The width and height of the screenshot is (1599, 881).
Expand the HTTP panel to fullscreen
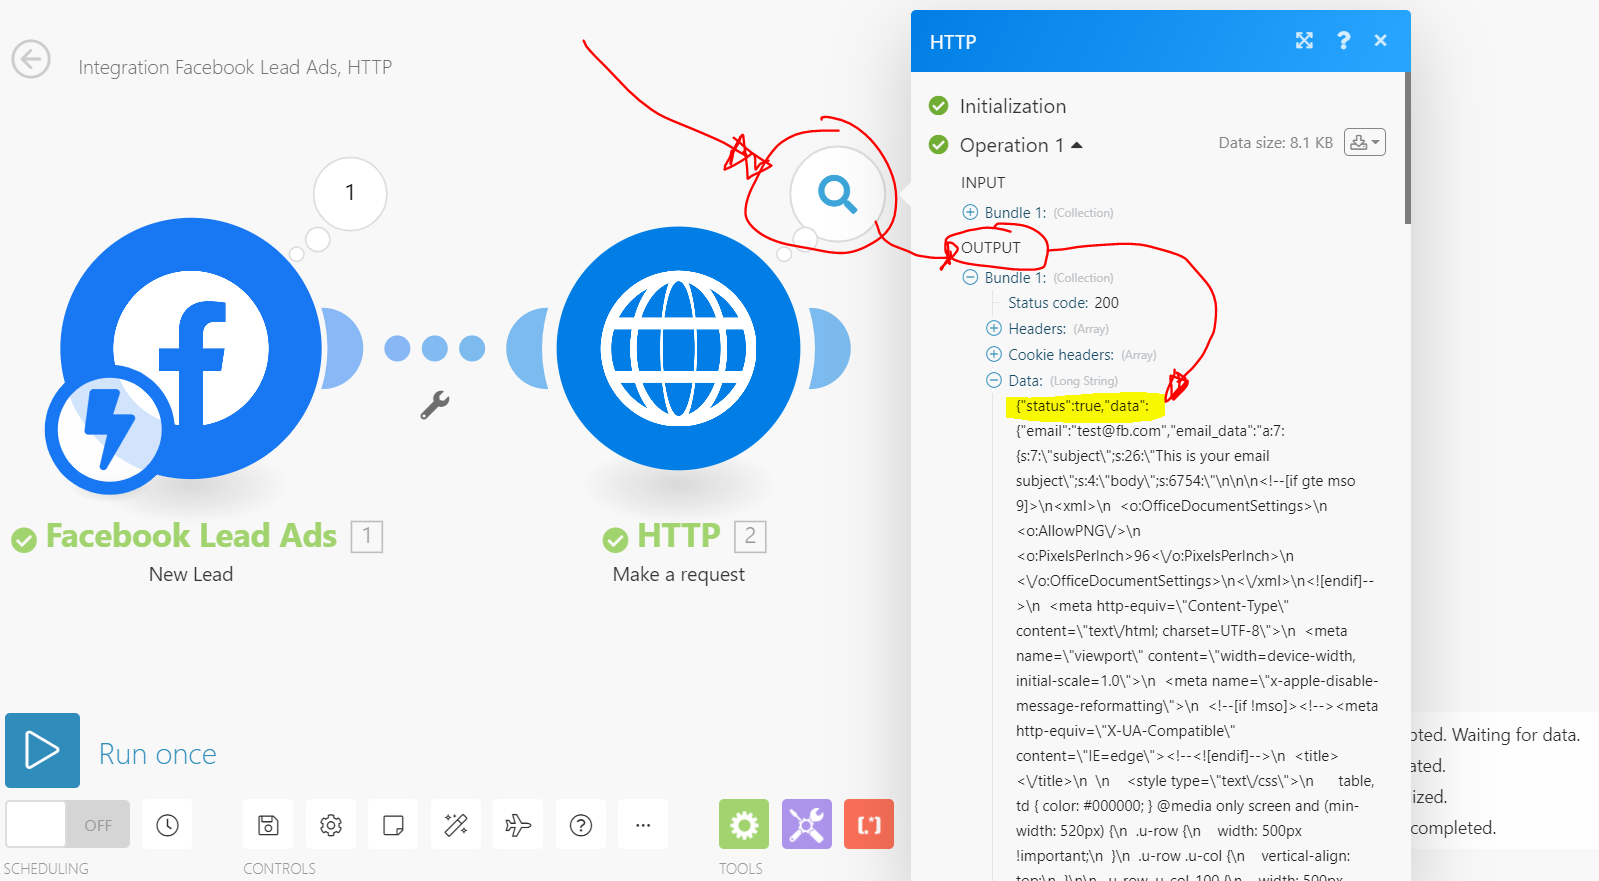click(1304, 40)
